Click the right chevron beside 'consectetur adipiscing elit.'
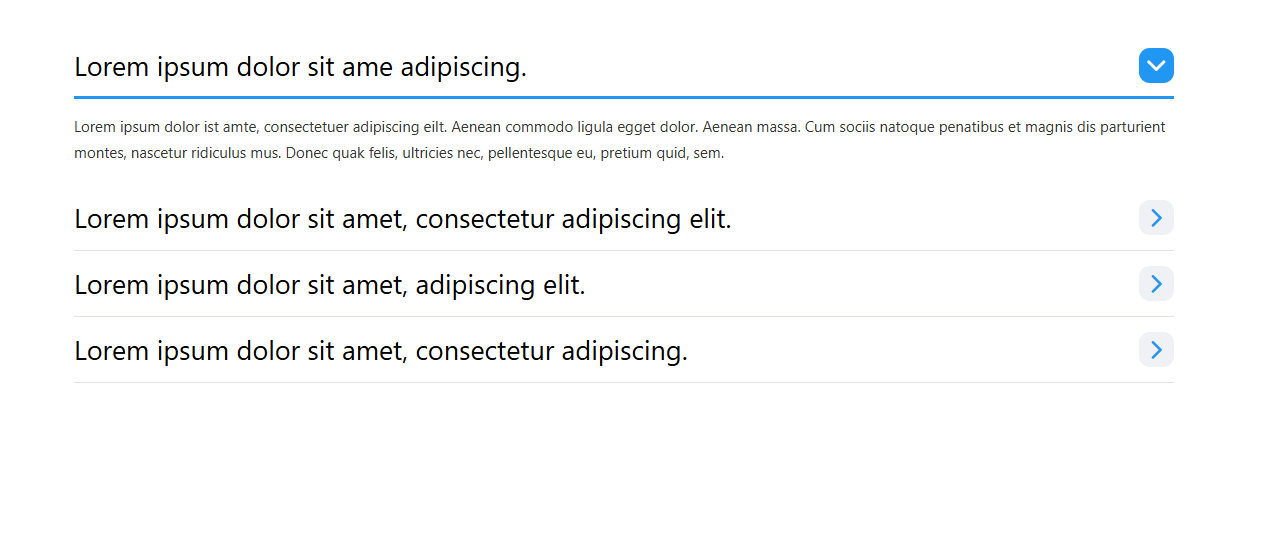The width and height of the screenshot is (1261, 559). coord(1156,218)
